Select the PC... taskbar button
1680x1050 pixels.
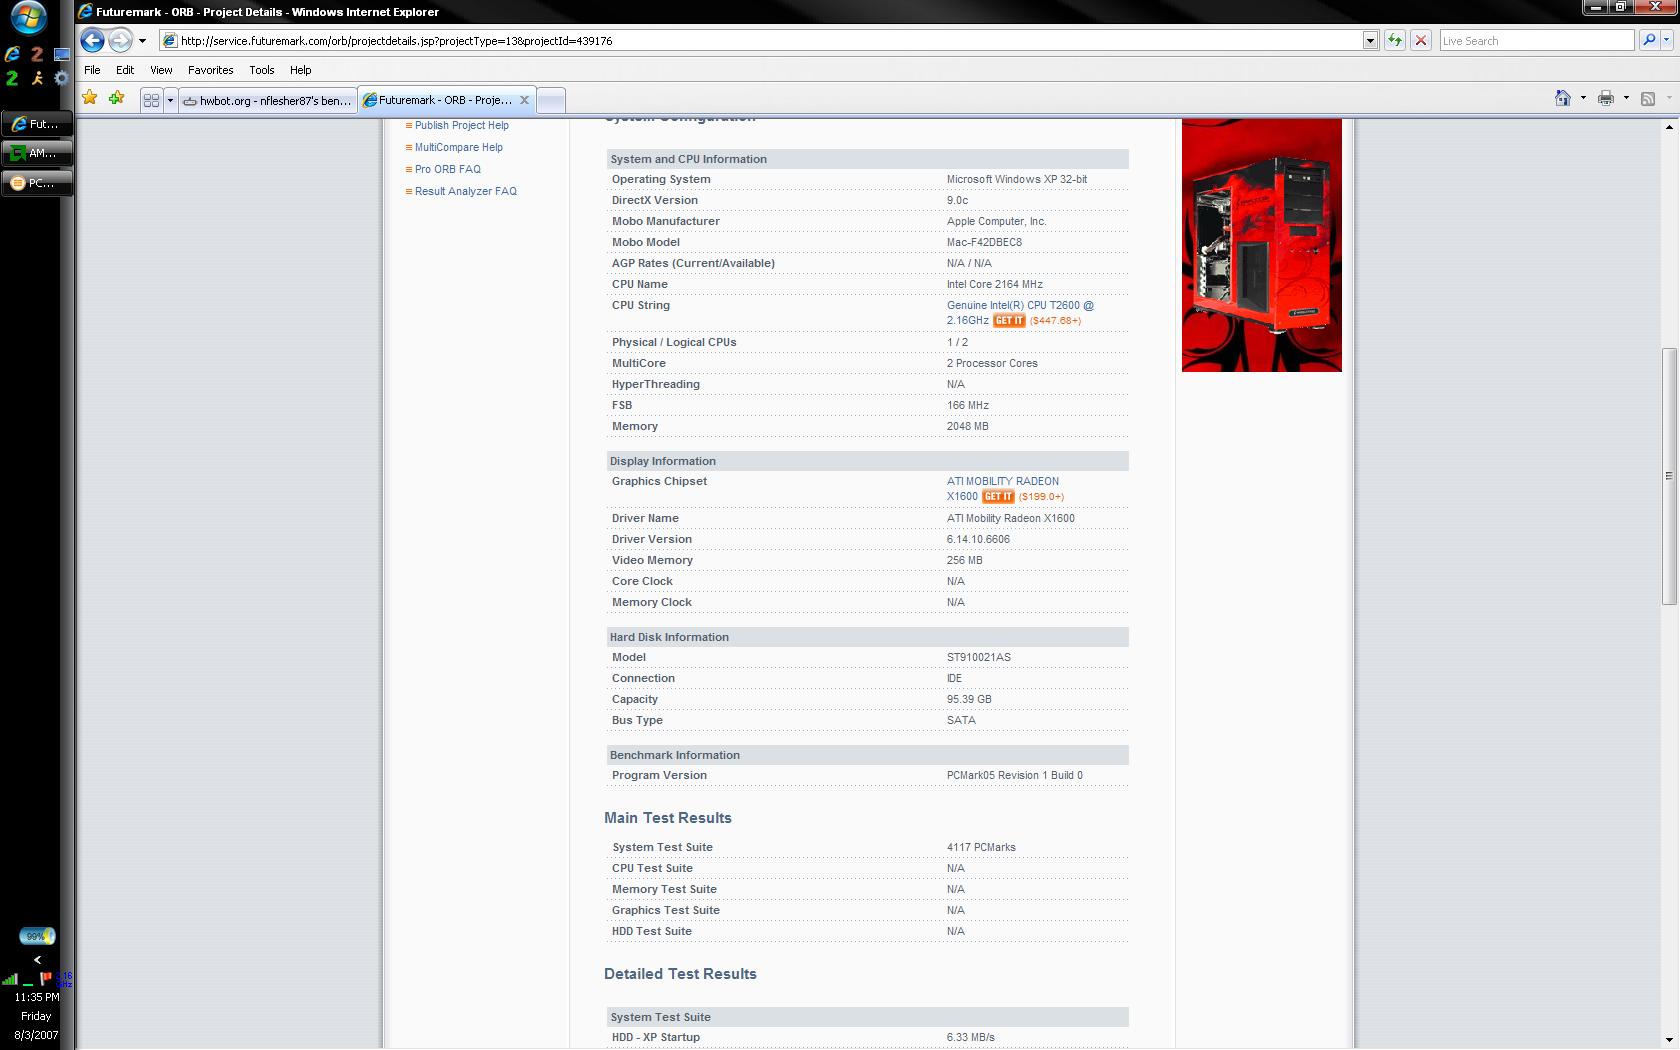click(37, 183)
